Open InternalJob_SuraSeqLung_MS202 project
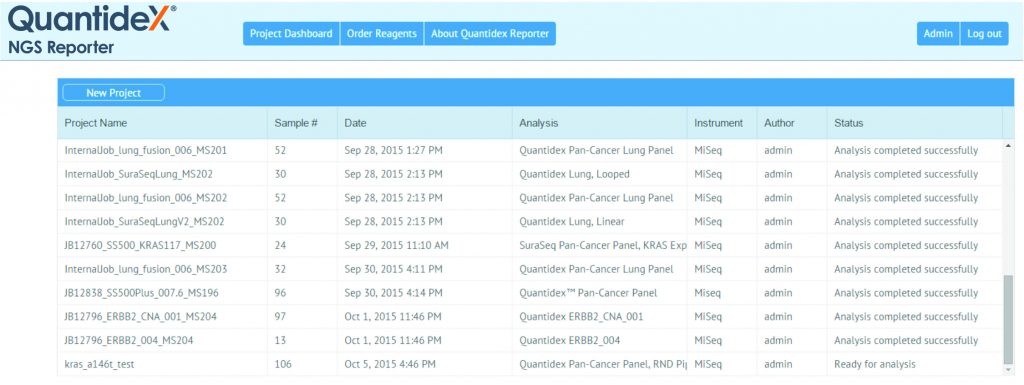Image resolution: width=1024 pixels, height=385 pixels. click(x=530, y=174)
